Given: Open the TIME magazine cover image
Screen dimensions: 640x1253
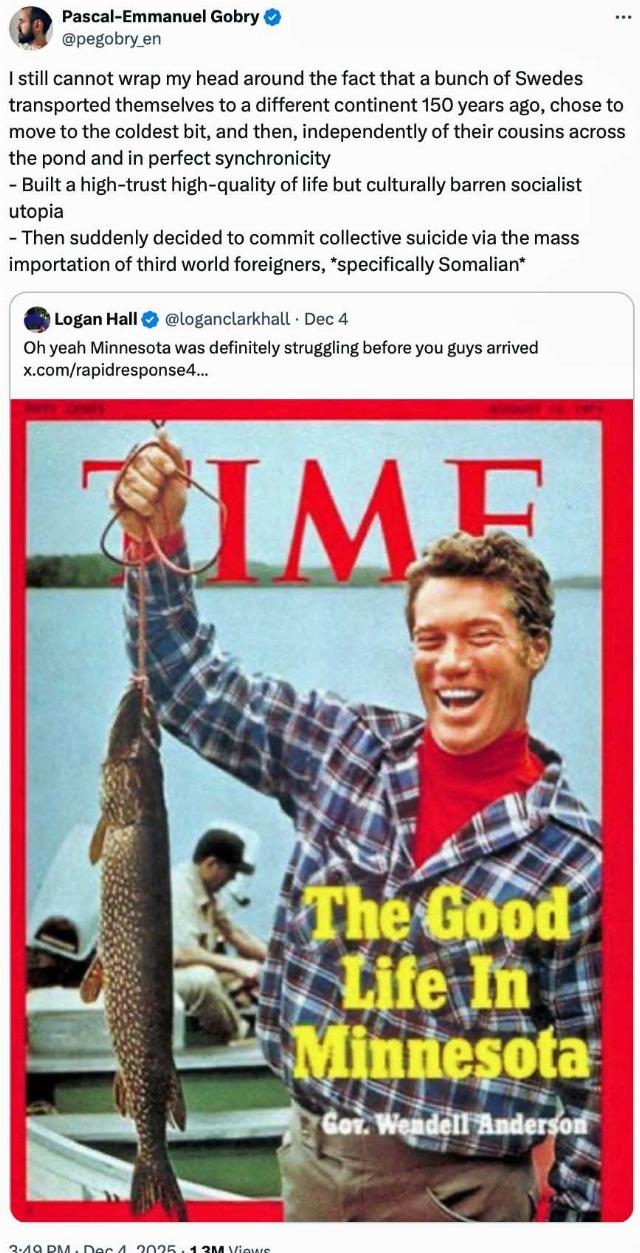Looking at the screenshot, I should 321,809.
